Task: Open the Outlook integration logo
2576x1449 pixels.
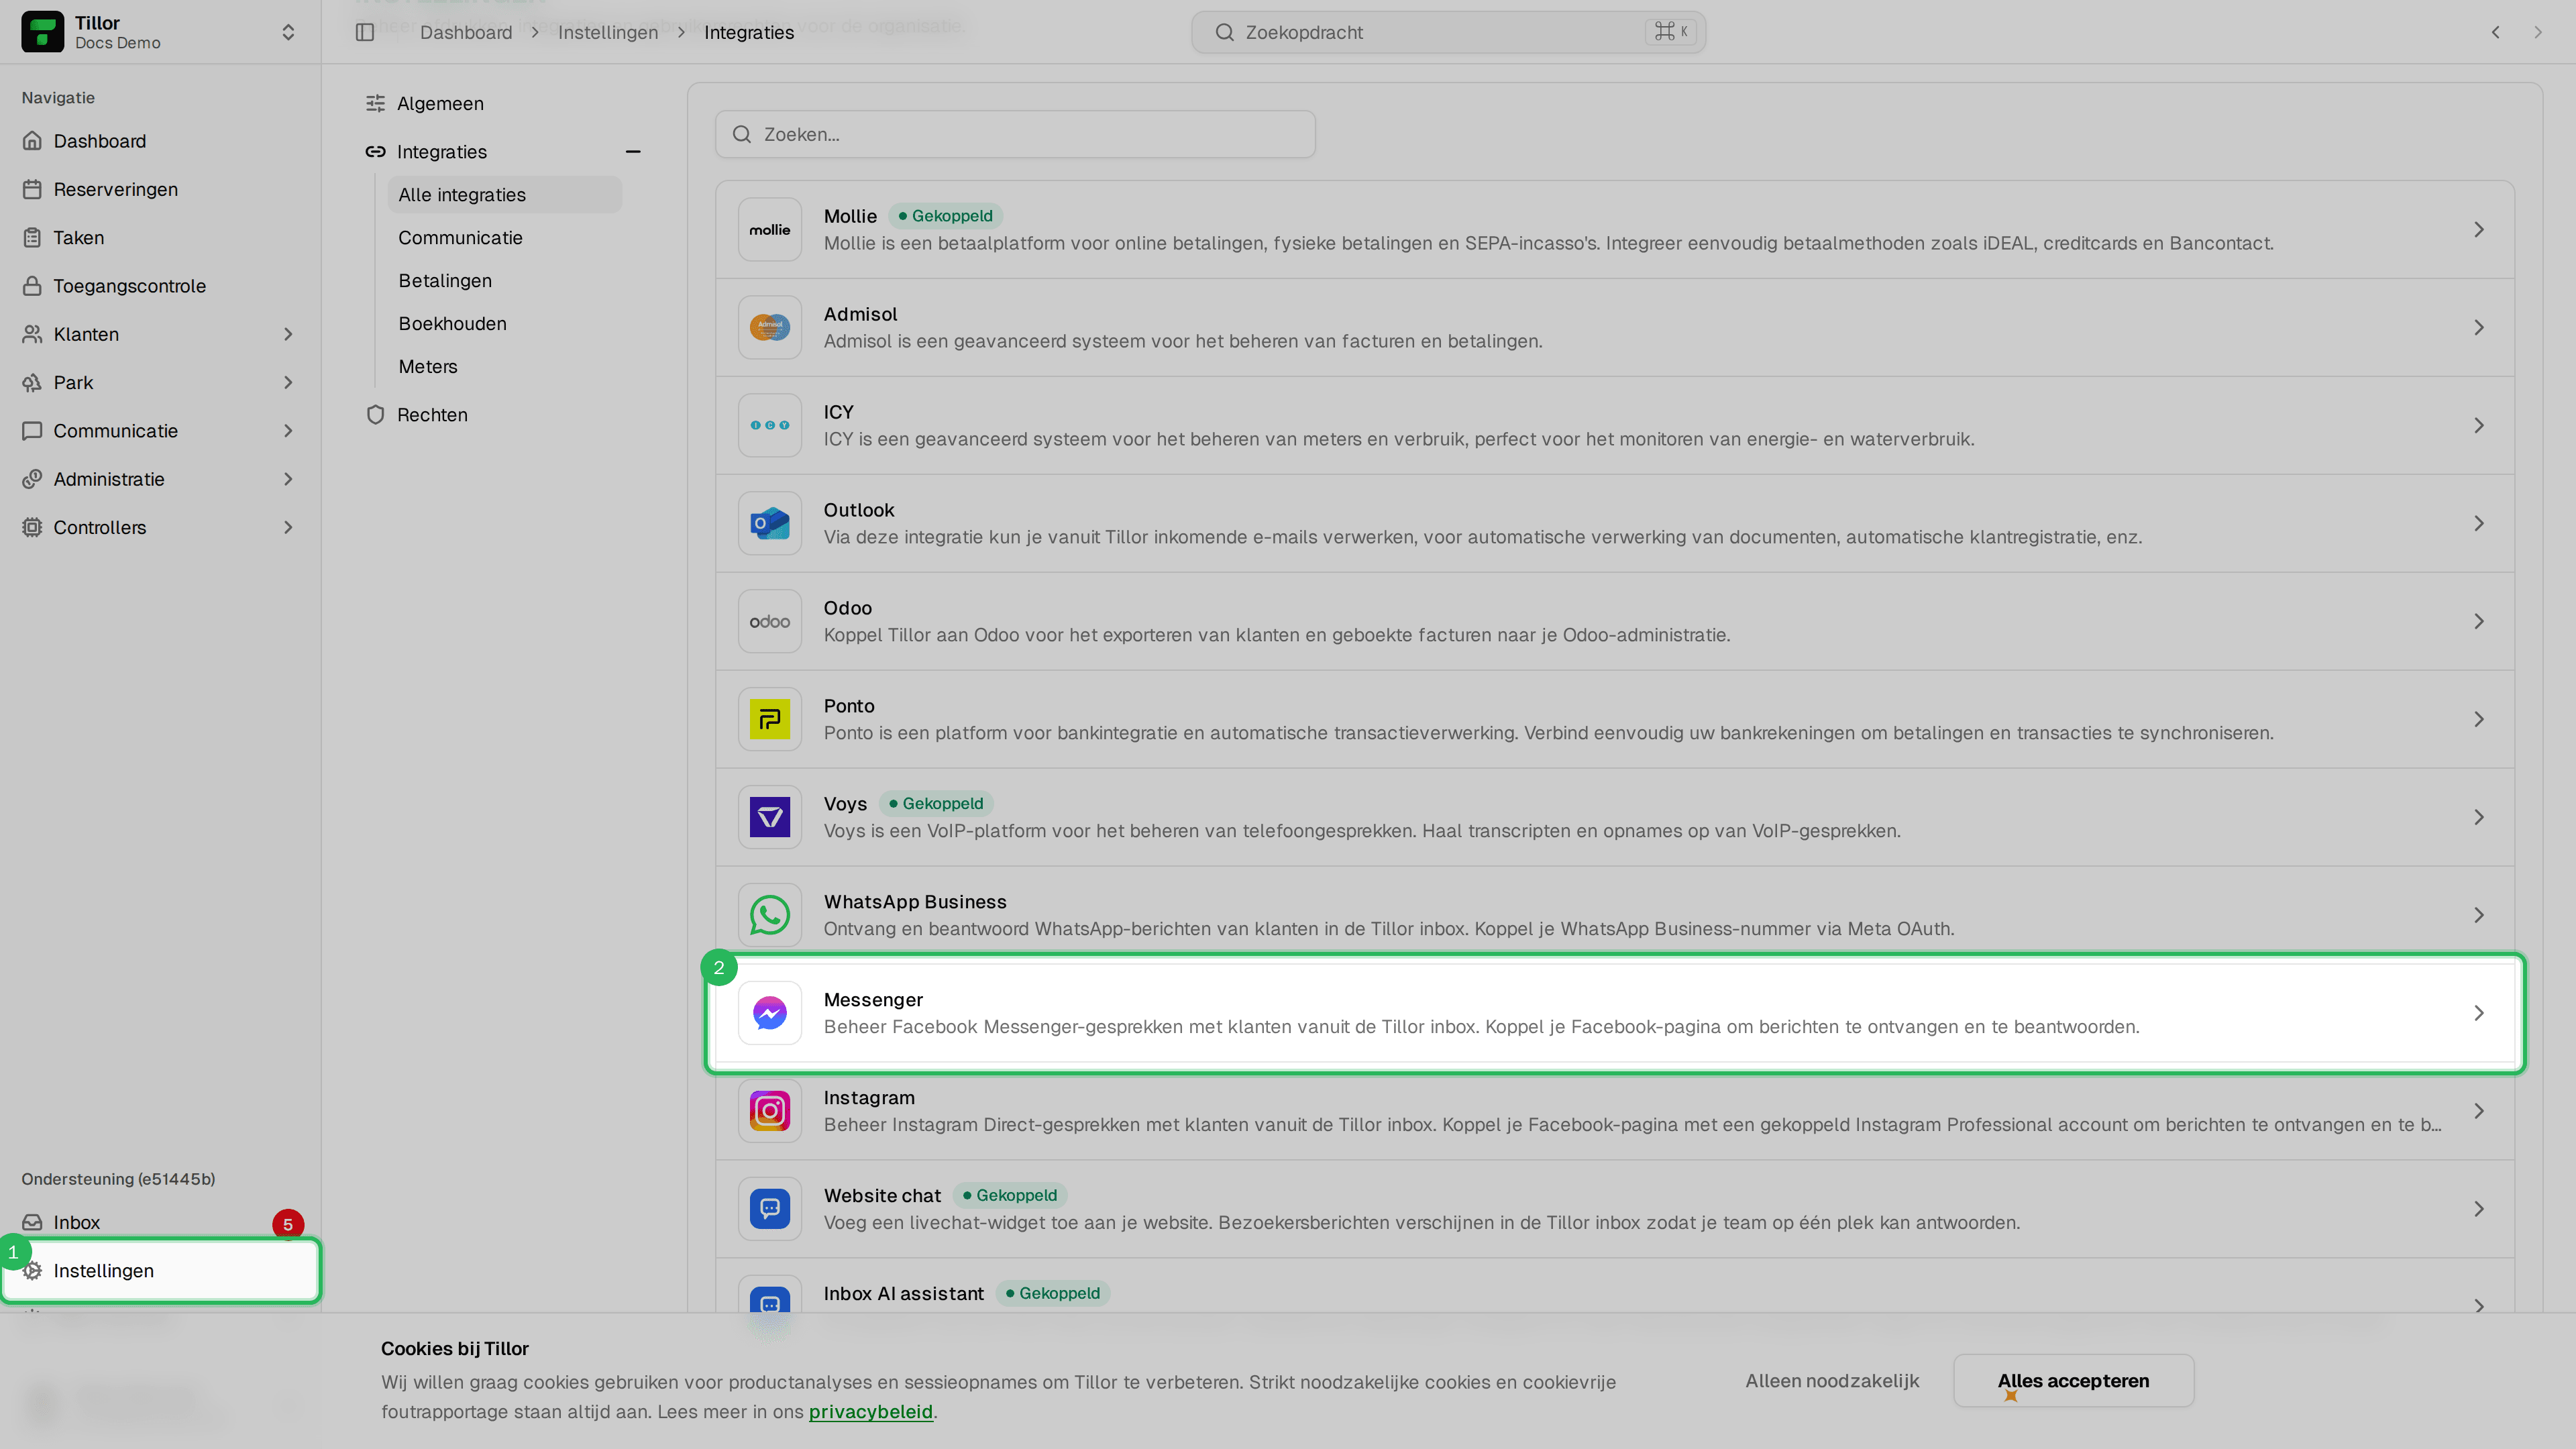Action: pos(770,523)
